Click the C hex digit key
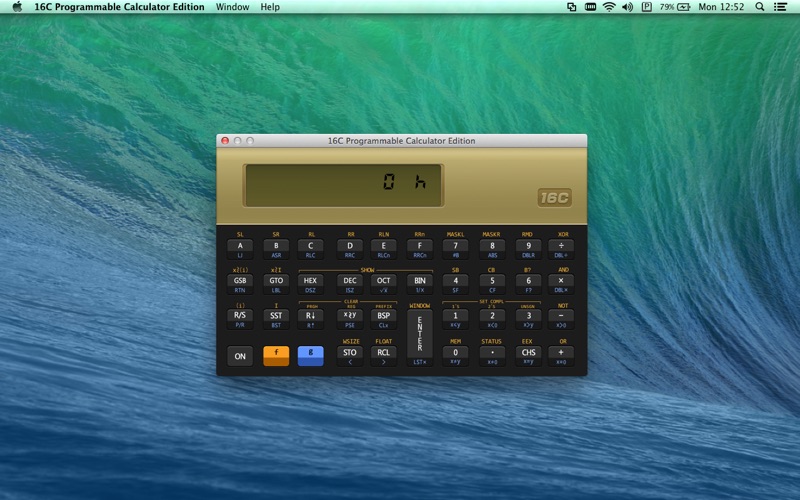Image resolution: width=800 pixels, height=500 pixels. click(x=310, y=249)
